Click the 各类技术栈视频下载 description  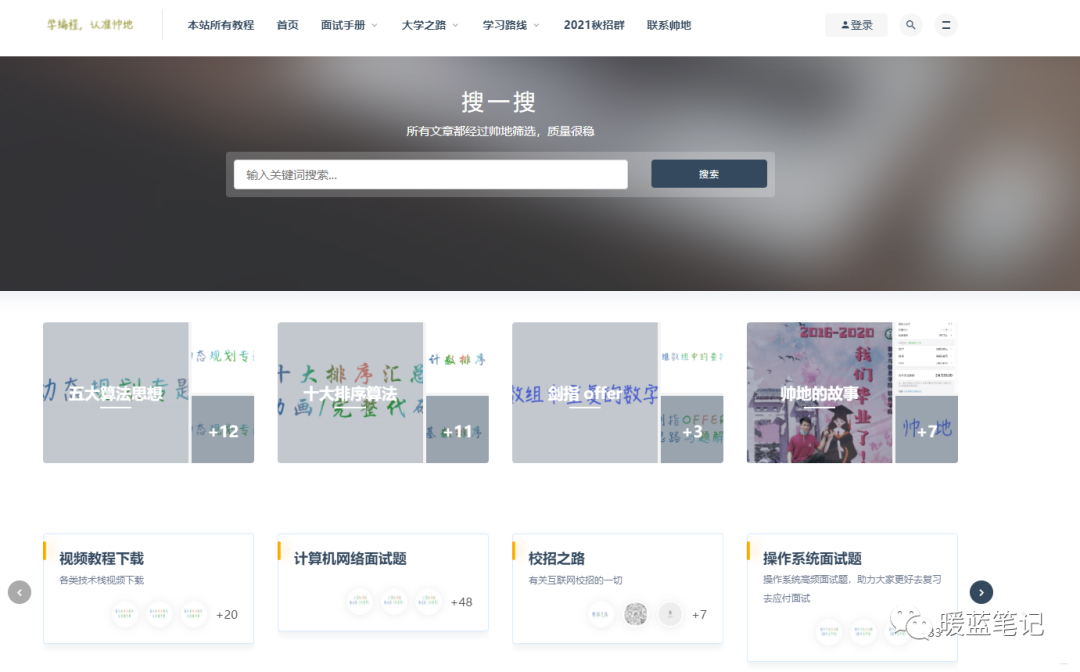101,580
